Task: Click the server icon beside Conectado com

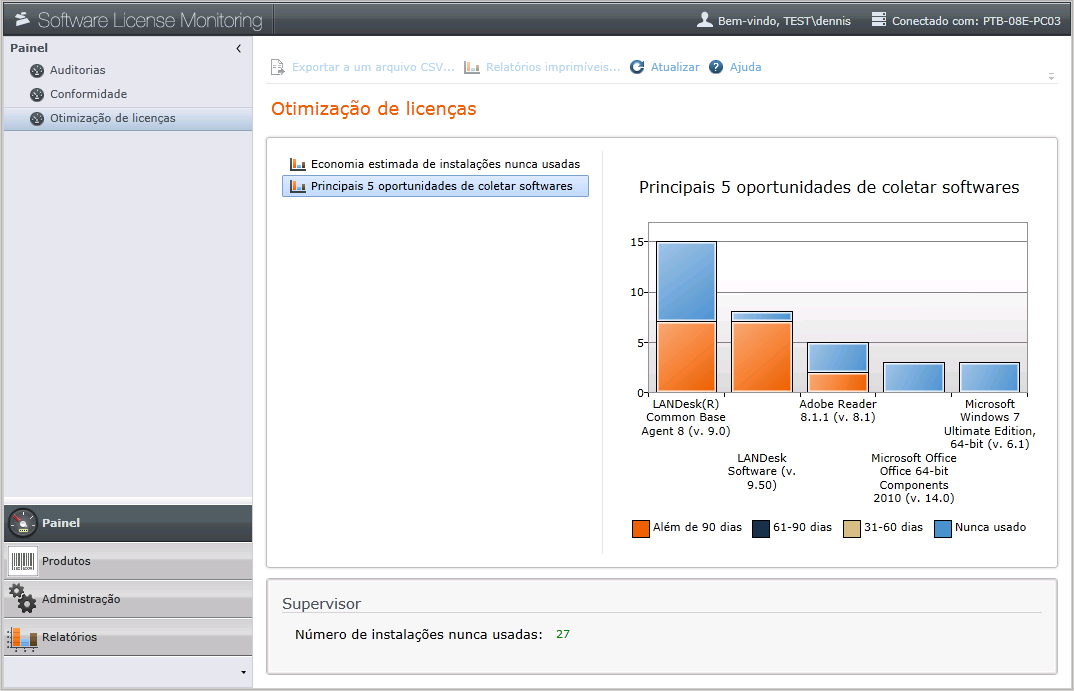Action: click(879, 19)
